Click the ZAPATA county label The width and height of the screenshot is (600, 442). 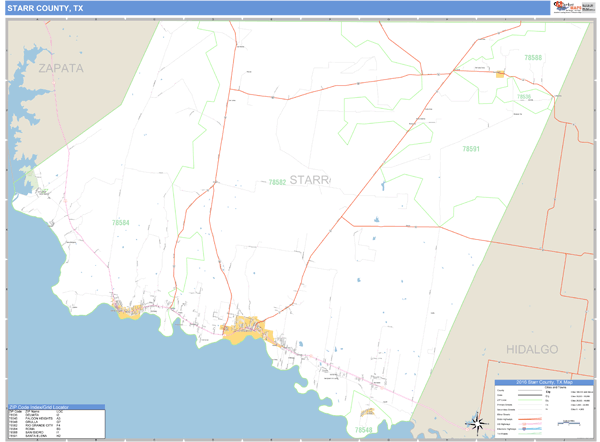pos(61,68)
